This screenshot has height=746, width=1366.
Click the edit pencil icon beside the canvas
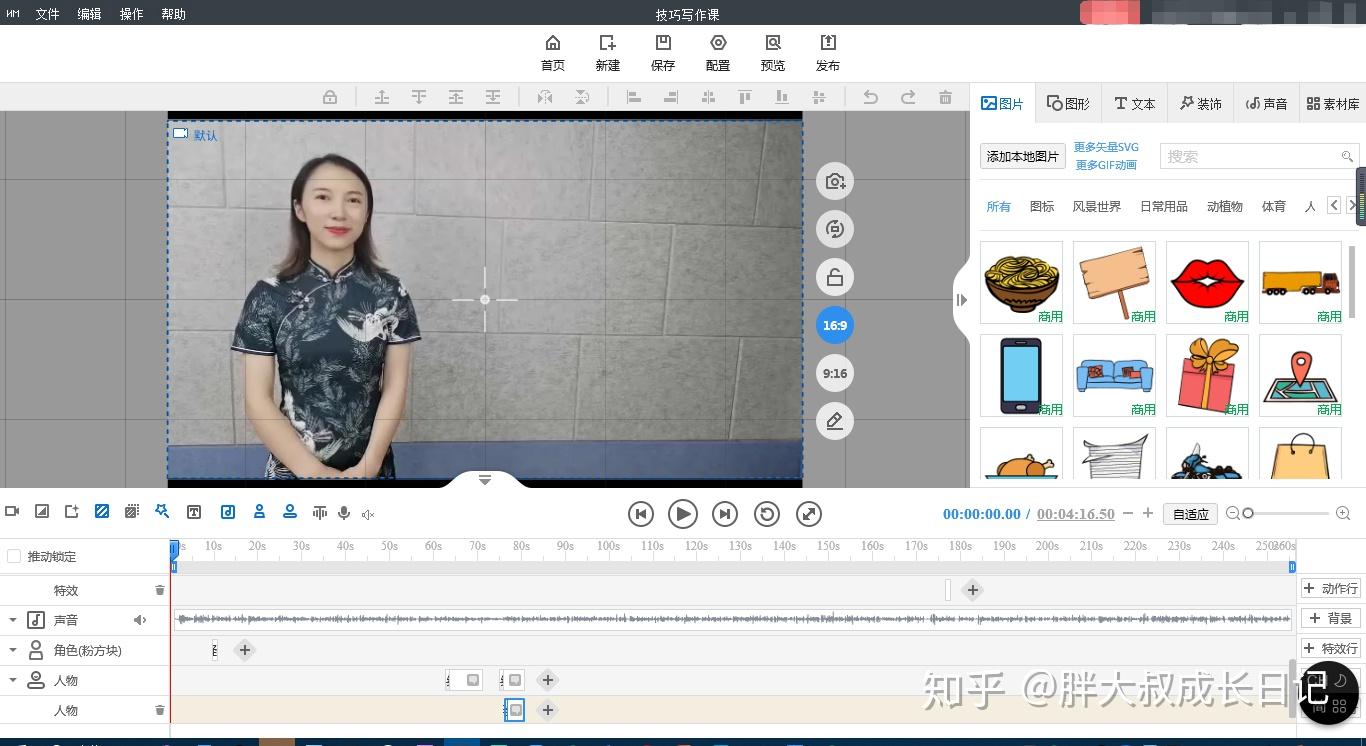click(x=835, y=421)
